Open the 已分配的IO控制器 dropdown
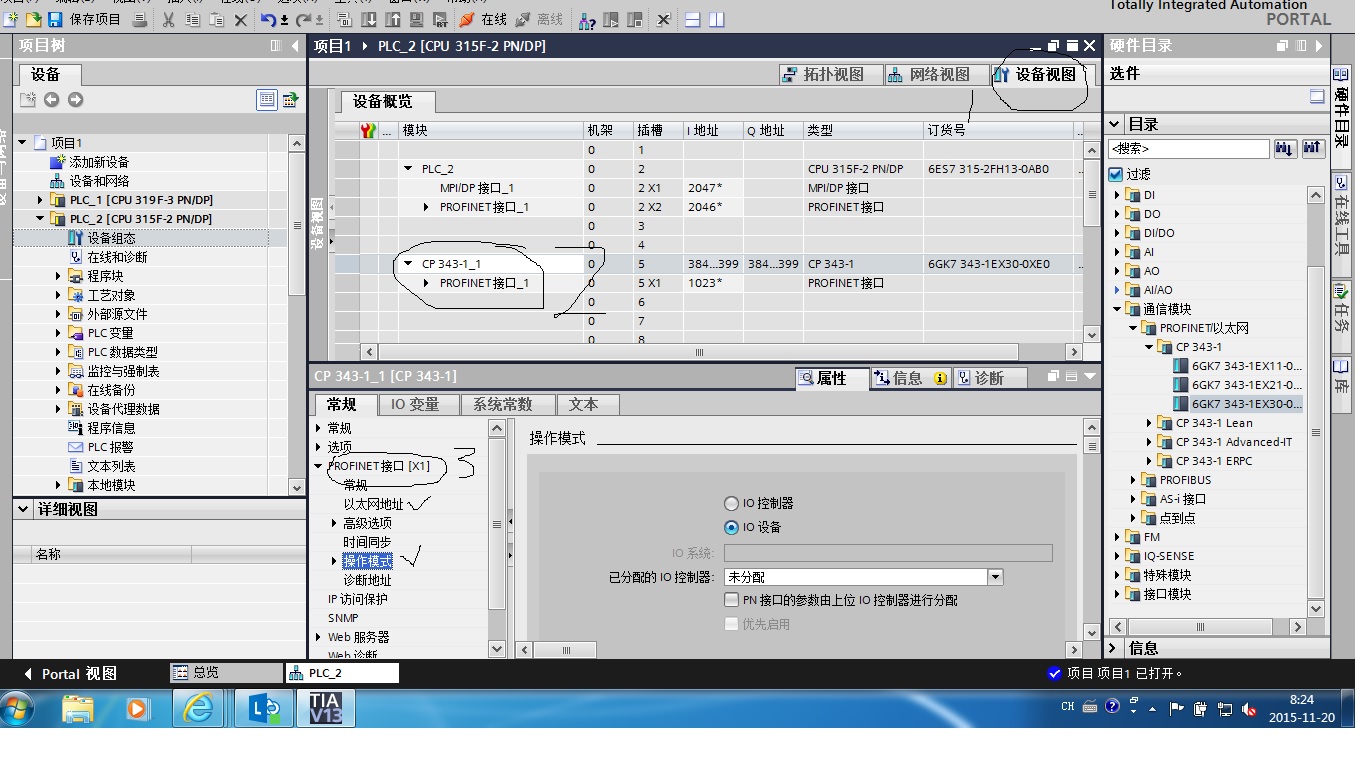This screenshot has width=1366, height=768. (995, 577)
